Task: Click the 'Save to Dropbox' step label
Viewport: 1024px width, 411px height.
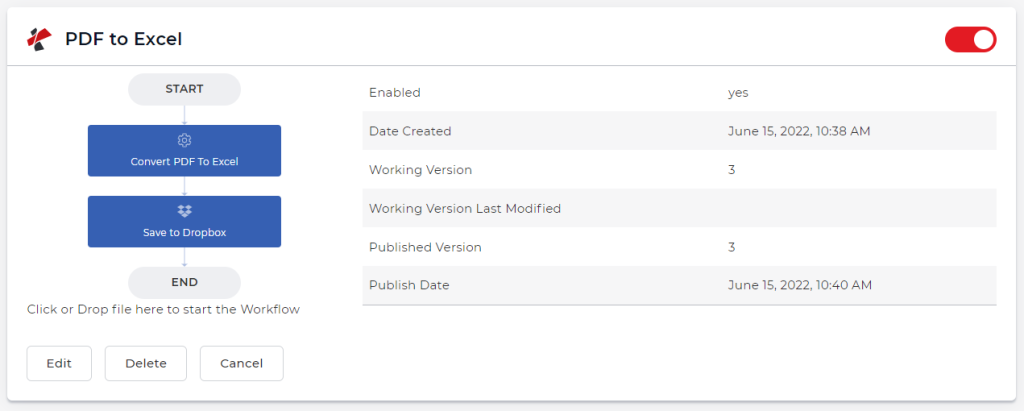Action: 184,232
